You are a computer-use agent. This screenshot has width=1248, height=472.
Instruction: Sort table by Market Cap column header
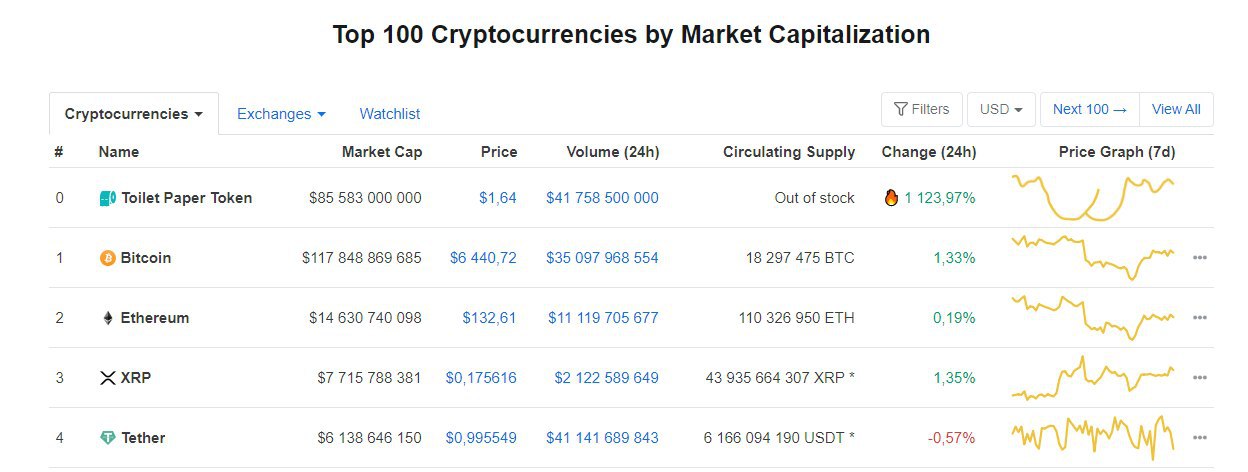tap(382, 152)
